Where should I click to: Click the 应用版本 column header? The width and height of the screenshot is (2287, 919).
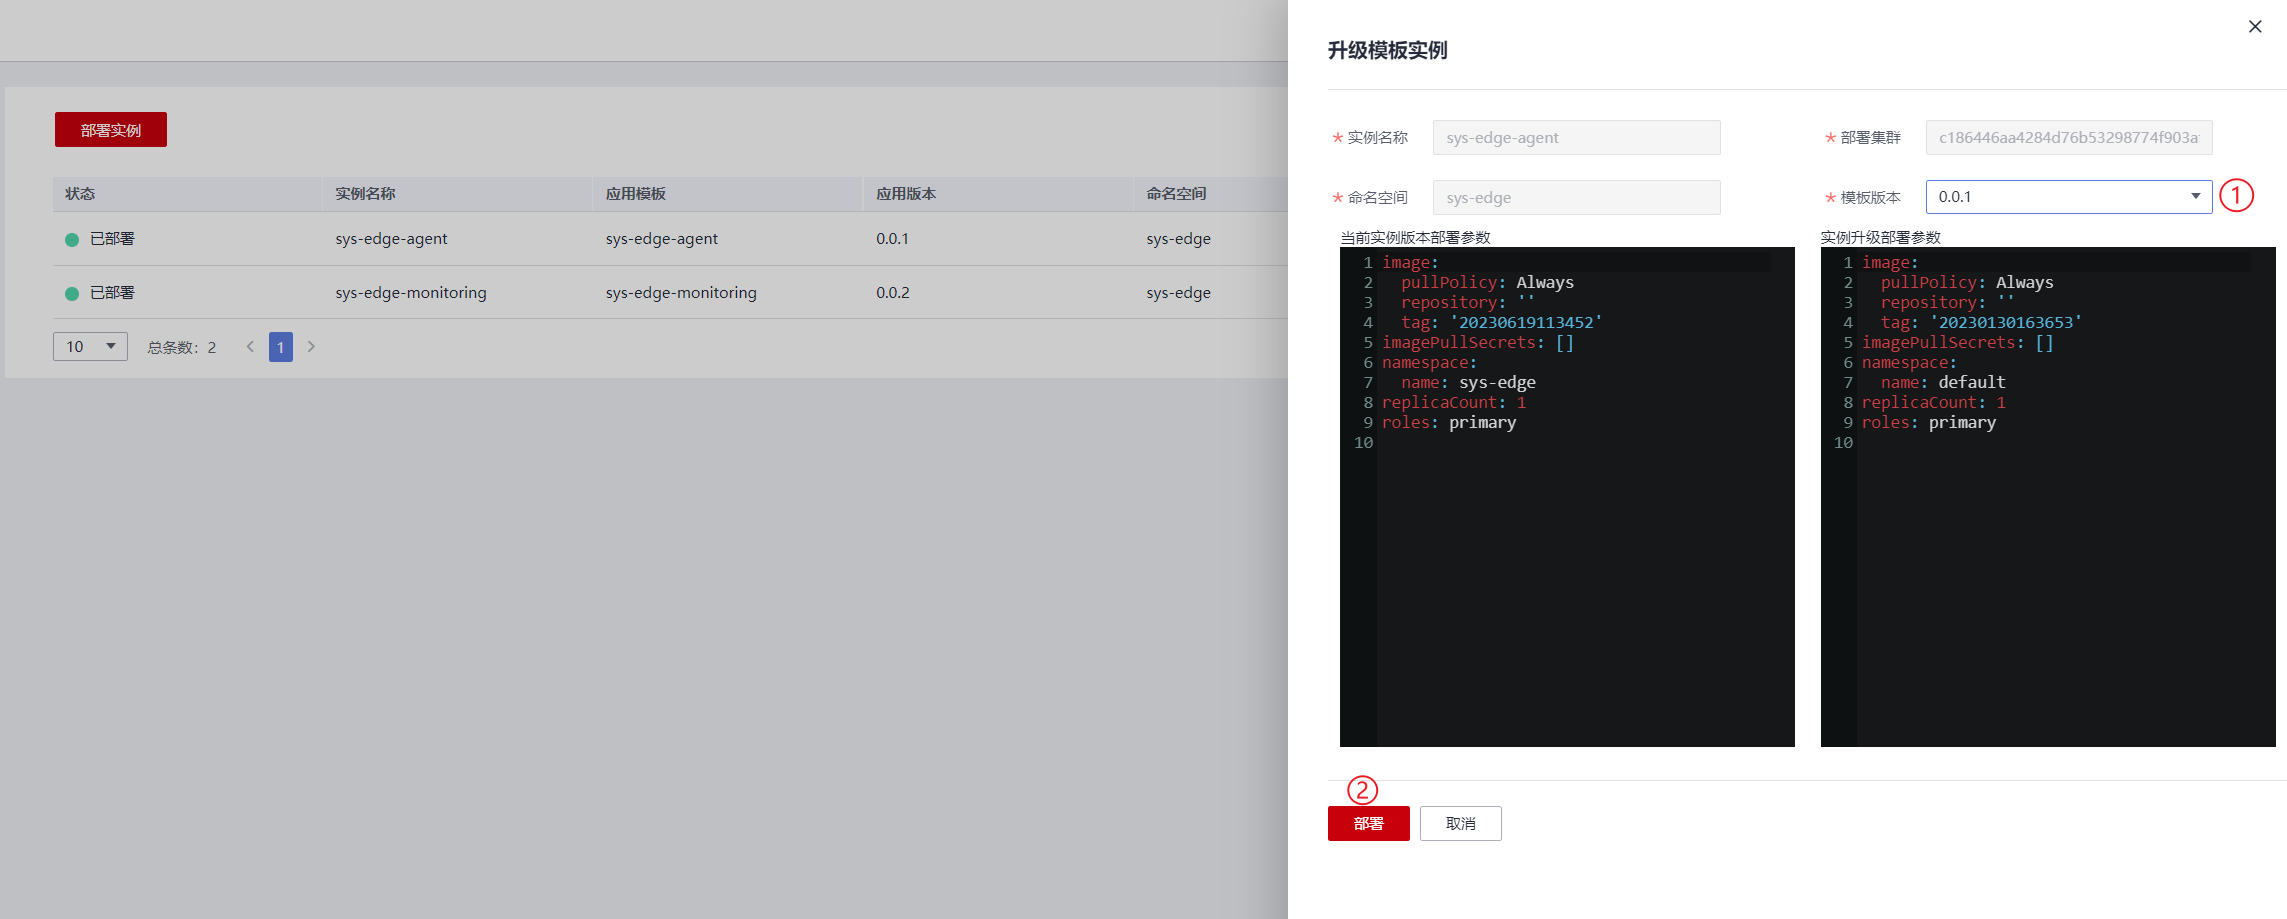coord(906,194)
